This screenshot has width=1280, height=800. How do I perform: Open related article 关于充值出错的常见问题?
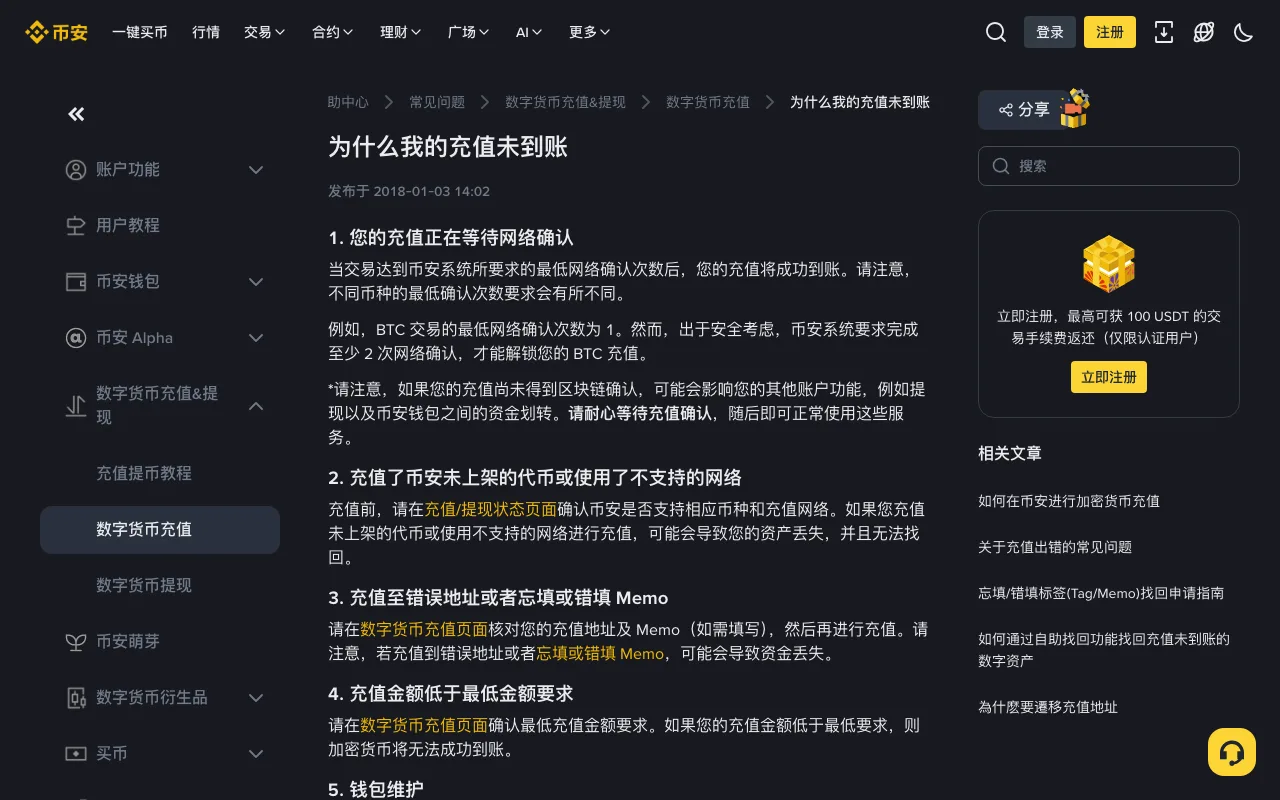(x=1055, y=547)
